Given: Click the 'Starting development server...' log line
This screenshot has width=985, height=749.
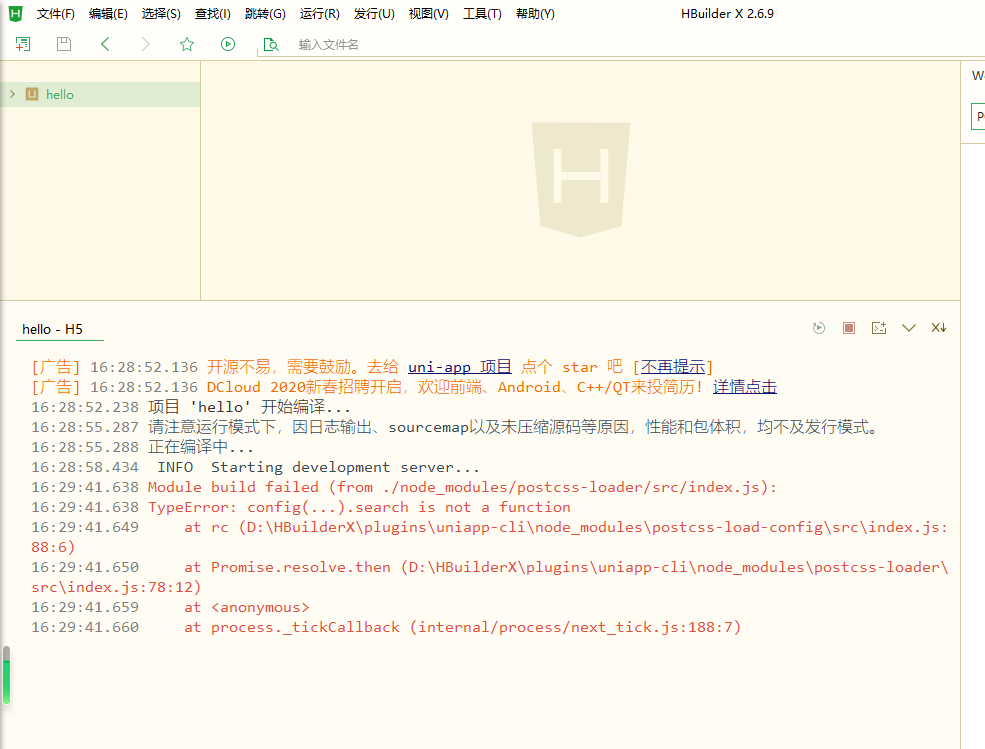Looking at the screenshot, I should click(x=345, y=467).
